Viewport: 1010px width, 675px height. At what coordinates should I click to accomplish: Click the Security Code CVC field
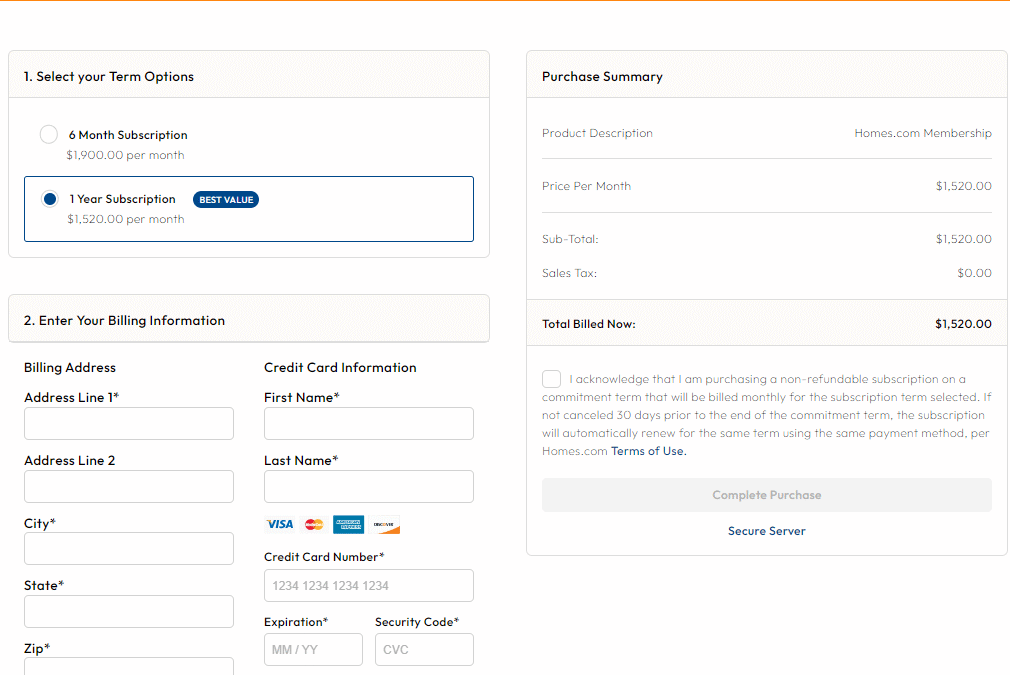pos(424,649)
